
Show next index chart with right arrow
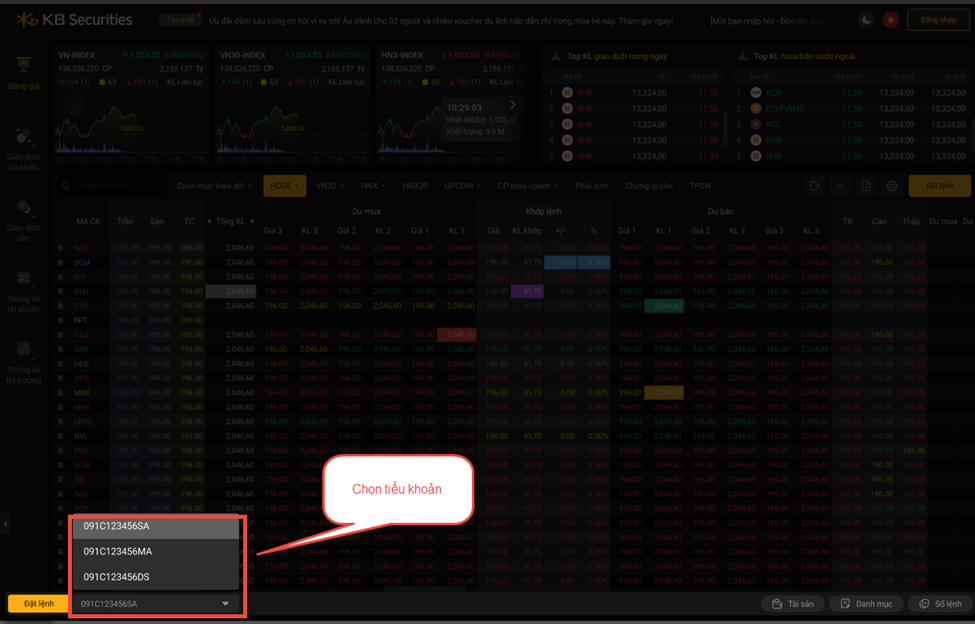pos(512,105)
